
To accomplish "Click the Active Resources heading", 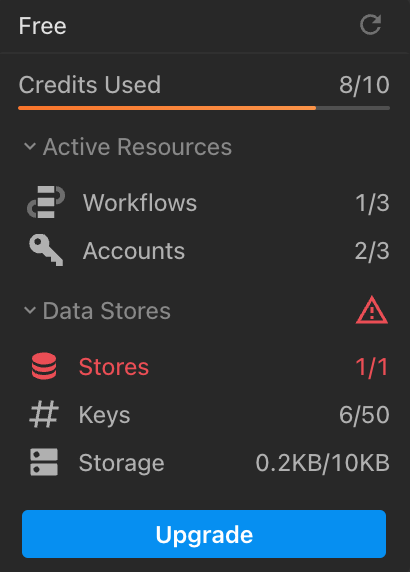I will 137,147.
